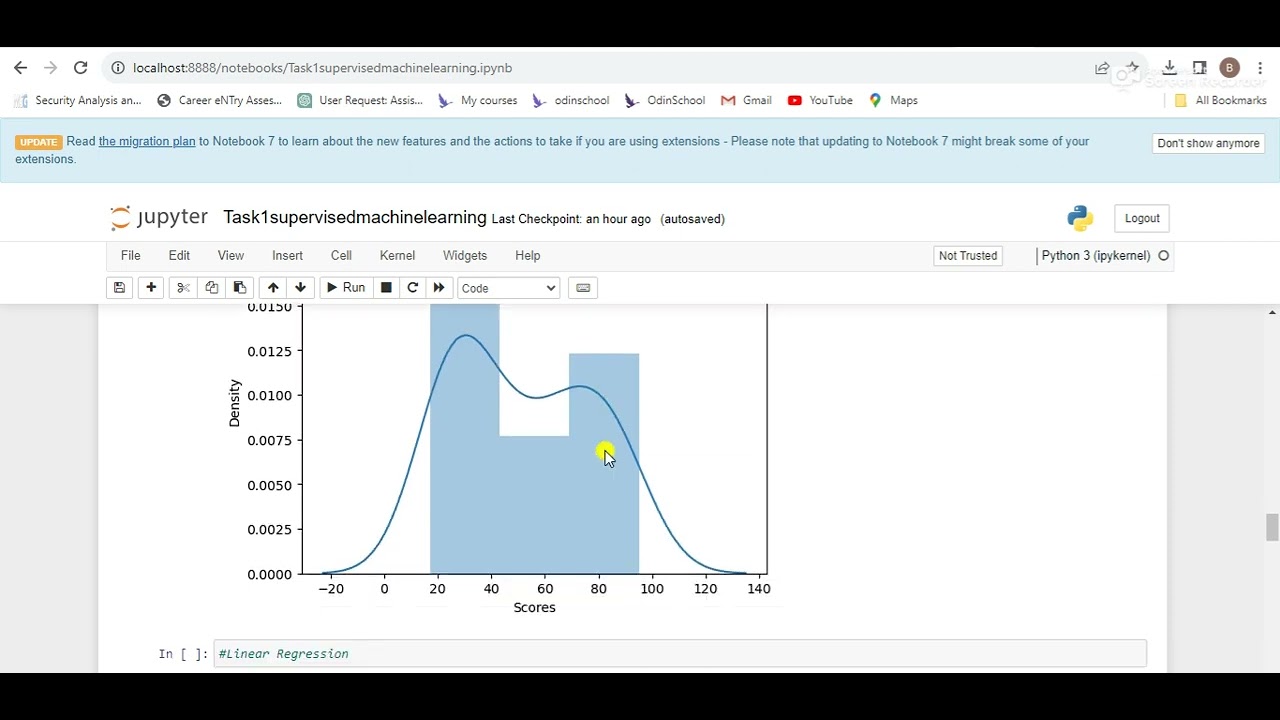Go back with browser back arrow
The width and height of the screenshot is (1280, 720).
21,68
